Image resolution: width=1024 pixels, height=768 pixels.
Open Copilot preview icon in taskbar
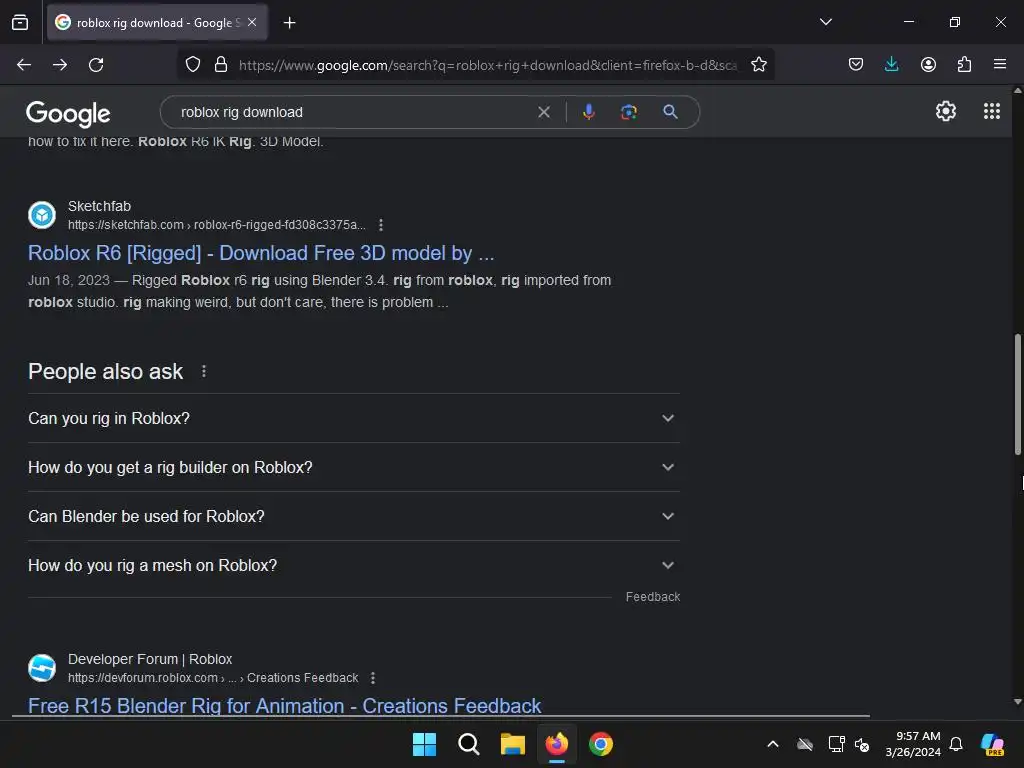click(x=993, y=744)
